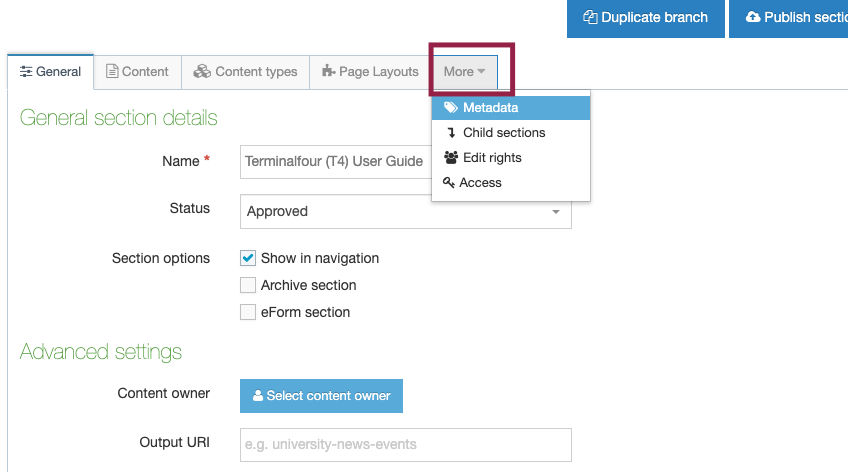Click the Status dropdown arrow
The image size is (848, 472).
click(x=555, y=211)
